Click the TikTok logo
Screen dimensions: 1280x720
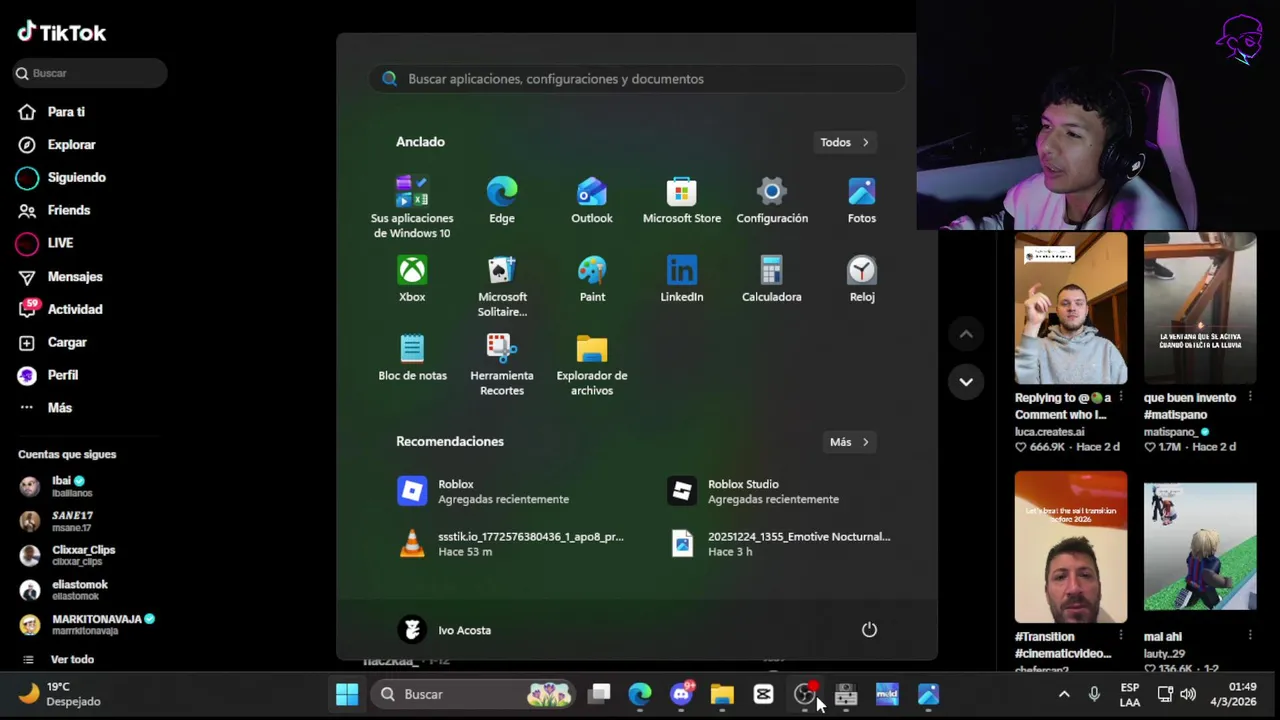pos(62,33)
